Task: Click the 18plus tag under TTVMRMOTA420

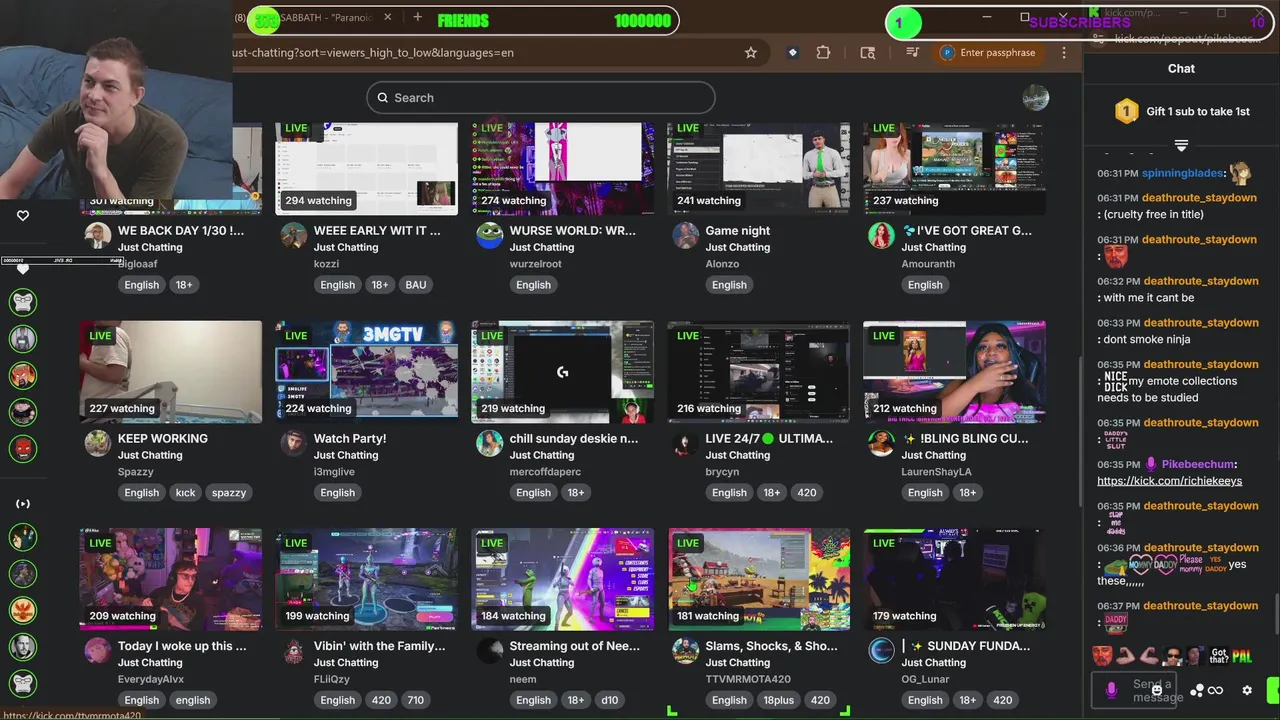Action: [x=779, y=701]
